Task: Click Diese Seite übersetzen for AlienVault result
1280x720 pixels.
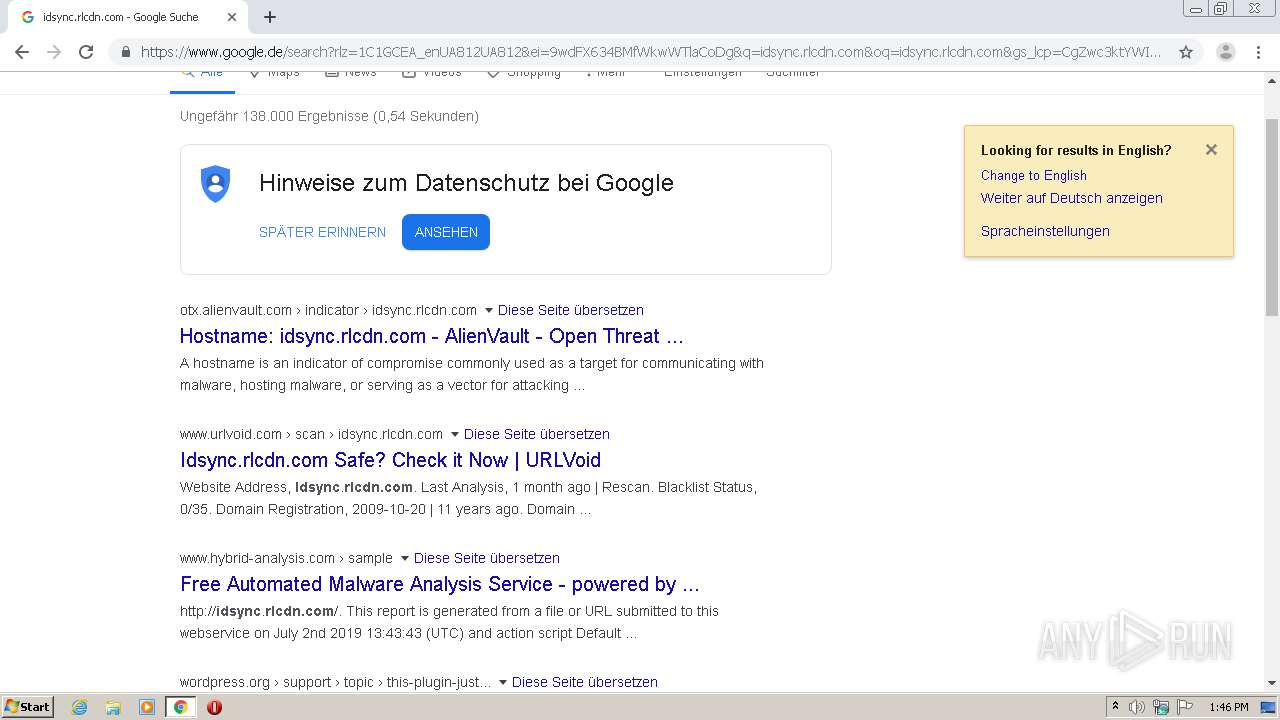Action: coord(571,310)
